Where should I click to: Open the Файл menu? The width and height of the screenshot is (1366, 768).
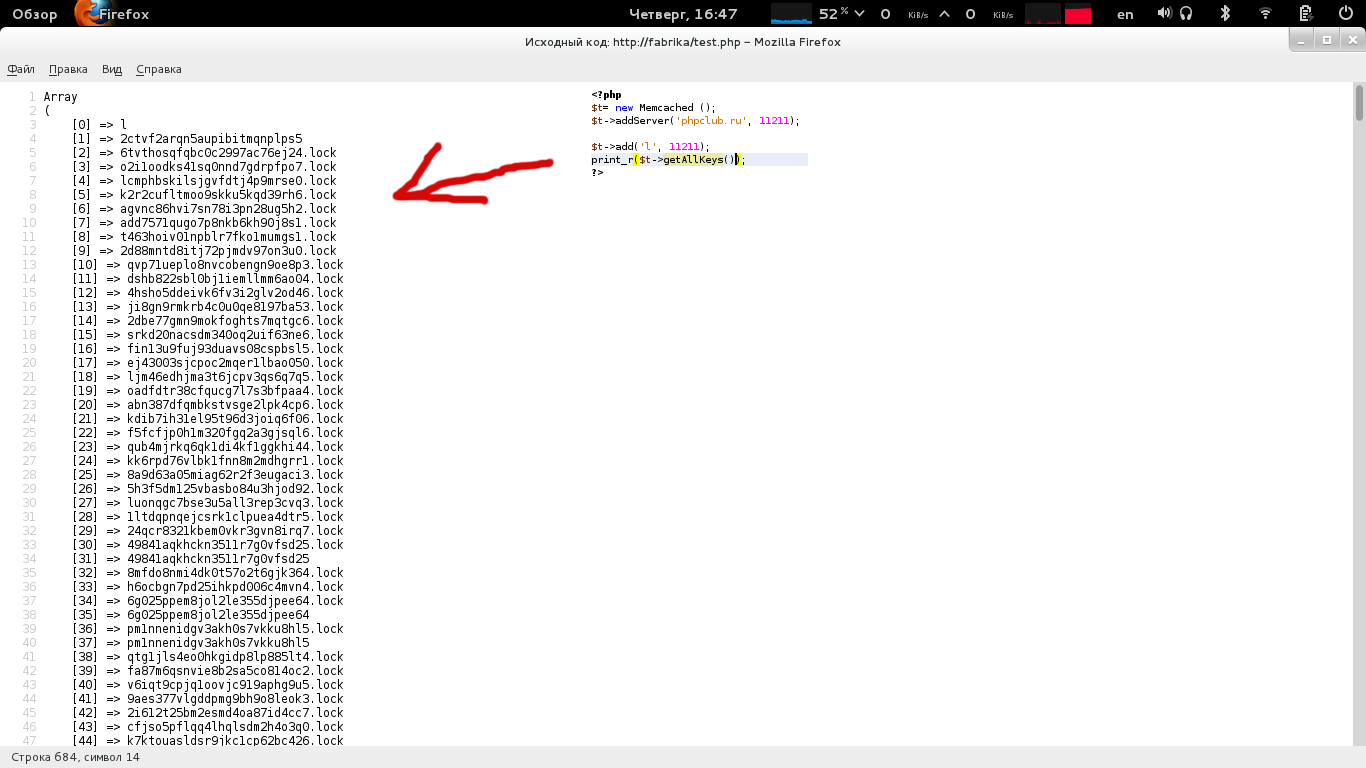coord(21,69)
